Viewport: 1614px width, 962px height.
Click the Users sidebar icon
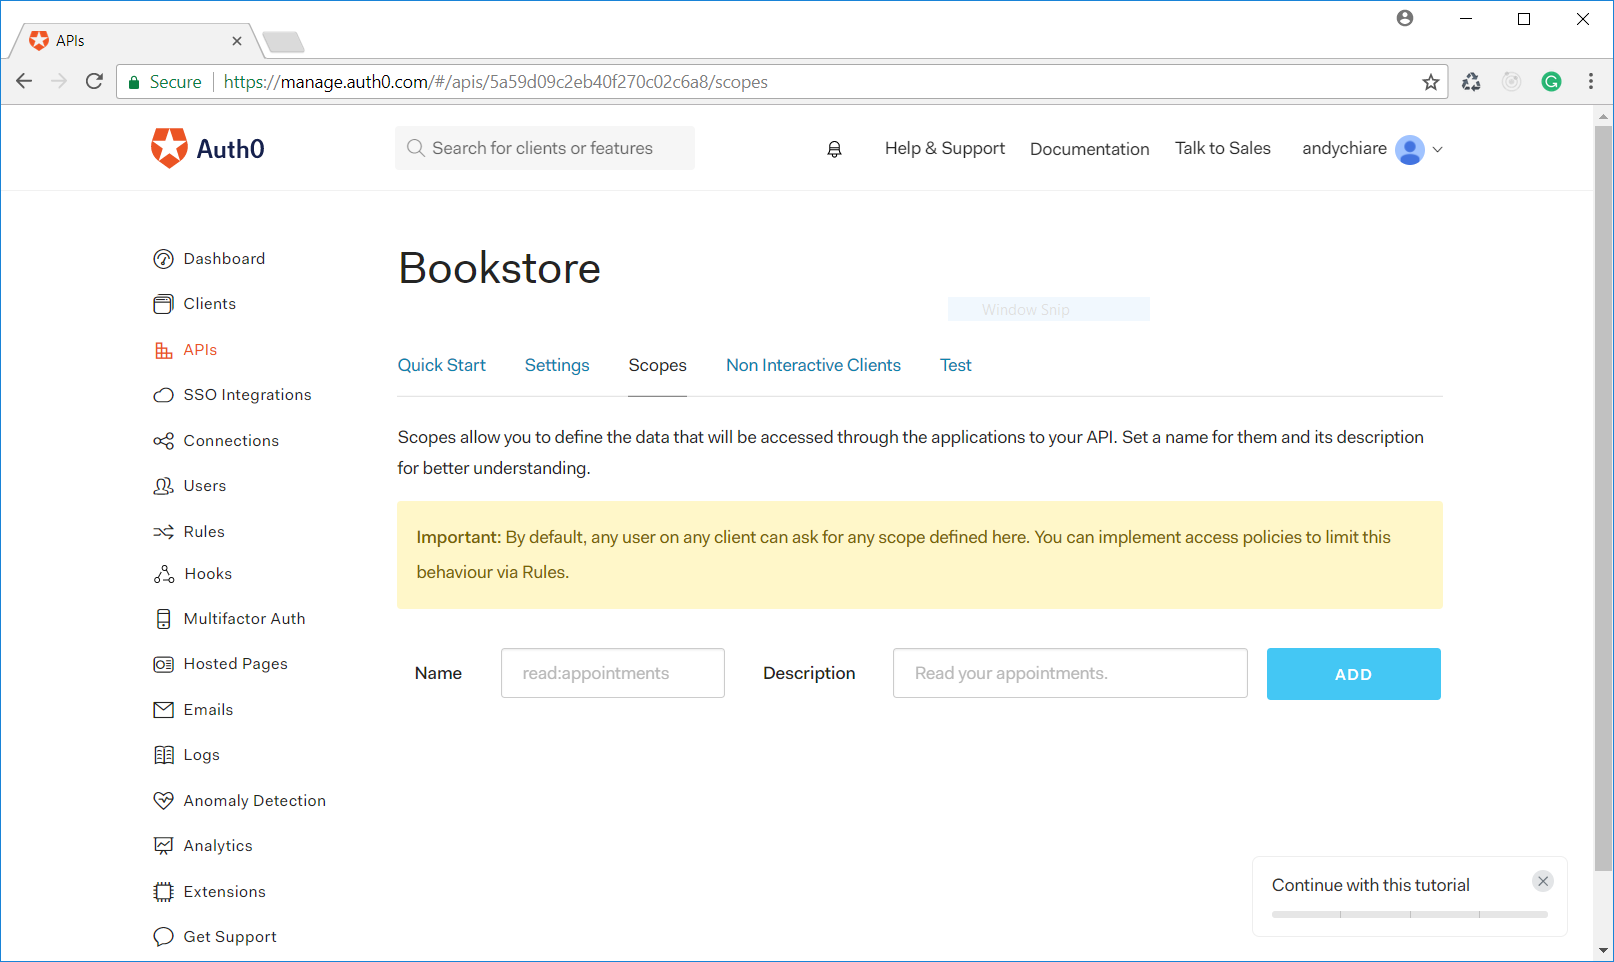[163, 486]
